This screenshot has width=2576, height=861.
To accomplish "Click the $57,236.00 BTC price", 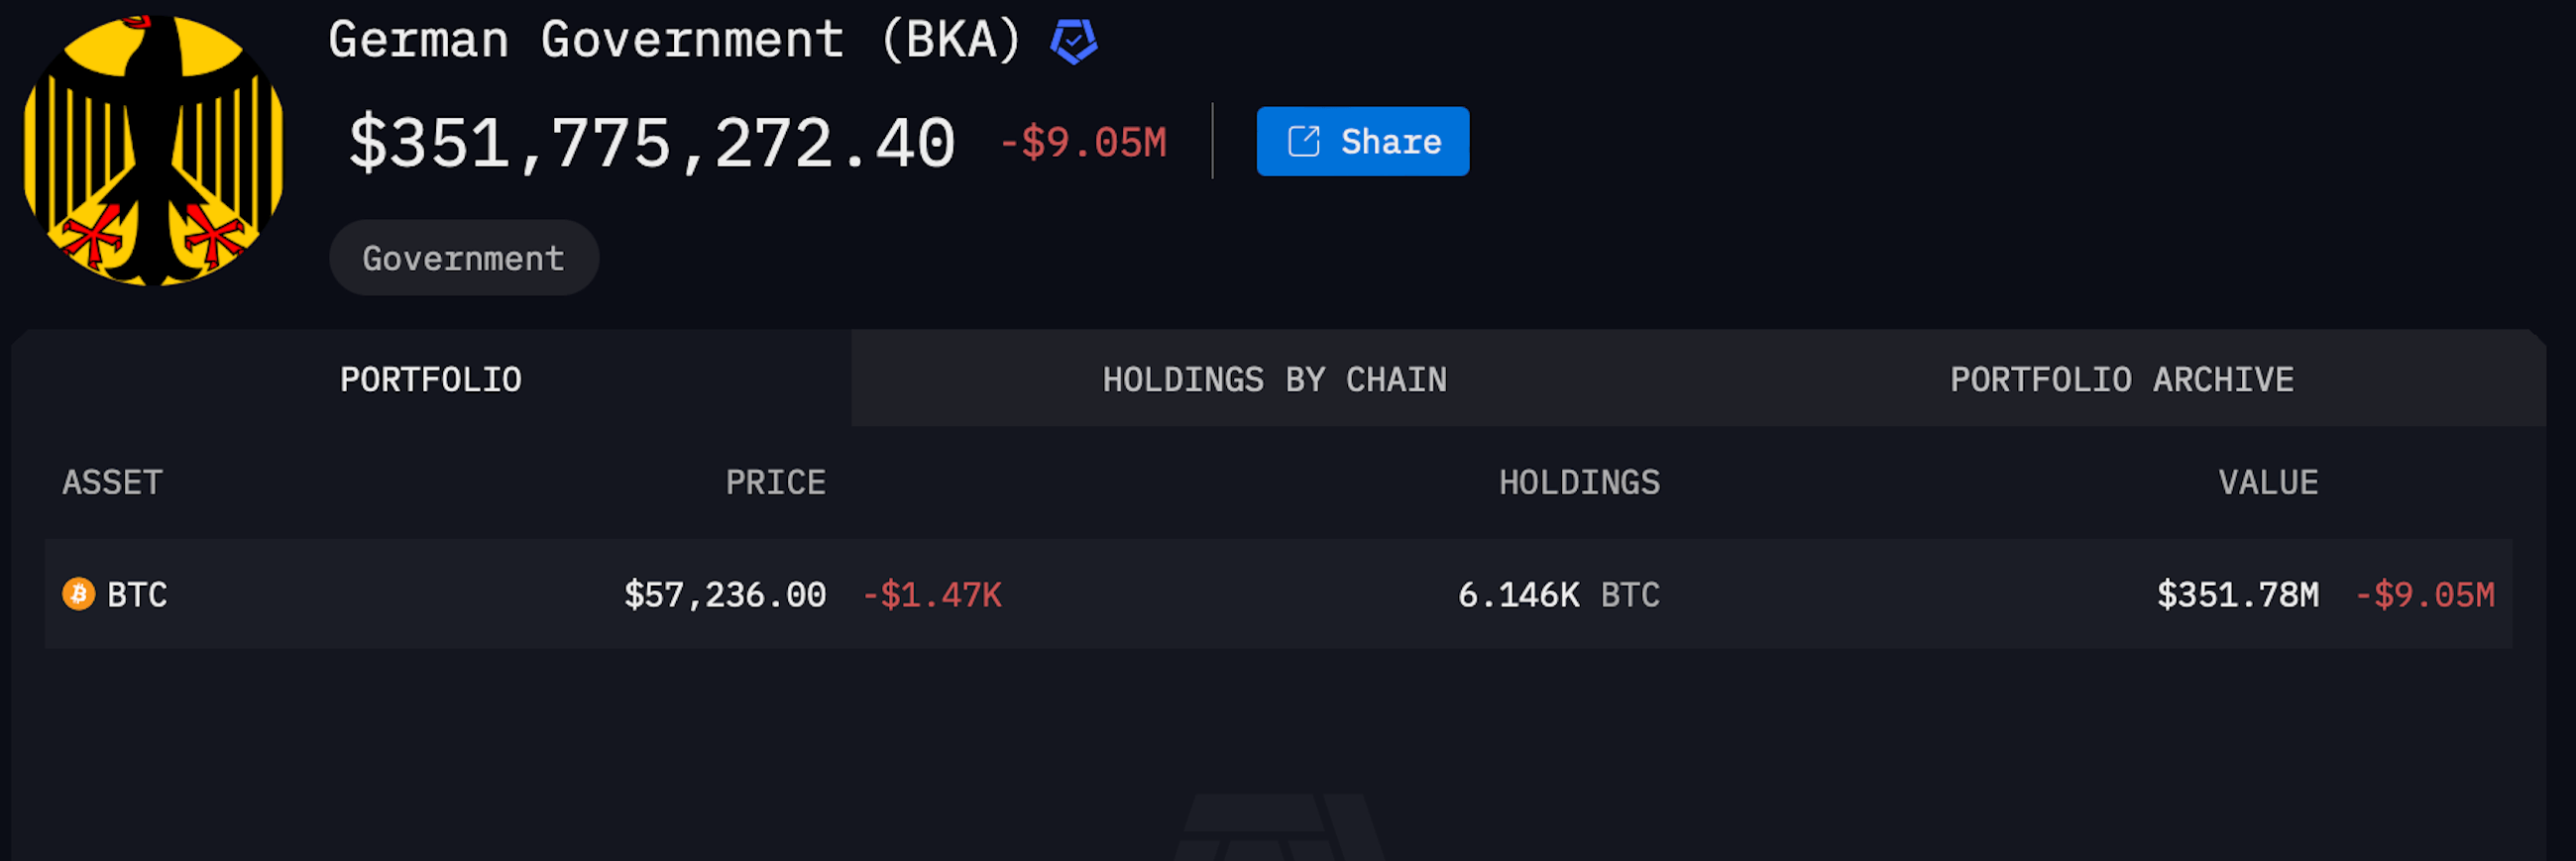I will tap(725, 595).
